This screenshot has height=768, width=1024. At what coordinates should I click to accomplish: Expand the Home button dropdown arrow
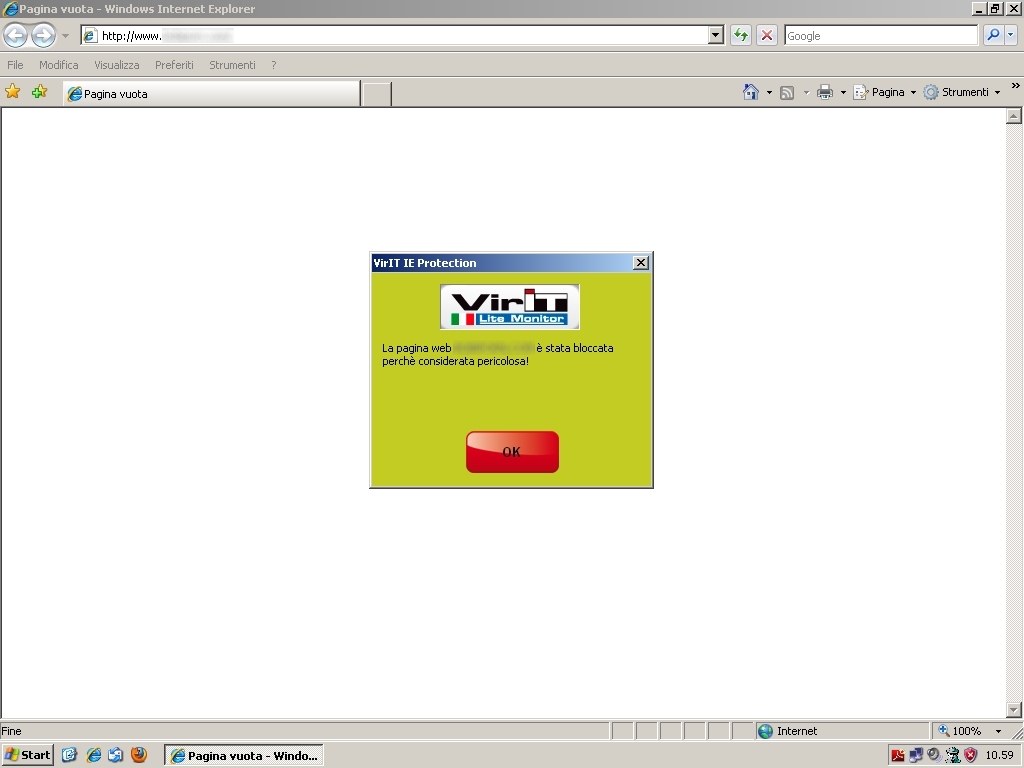pos(769,92)
